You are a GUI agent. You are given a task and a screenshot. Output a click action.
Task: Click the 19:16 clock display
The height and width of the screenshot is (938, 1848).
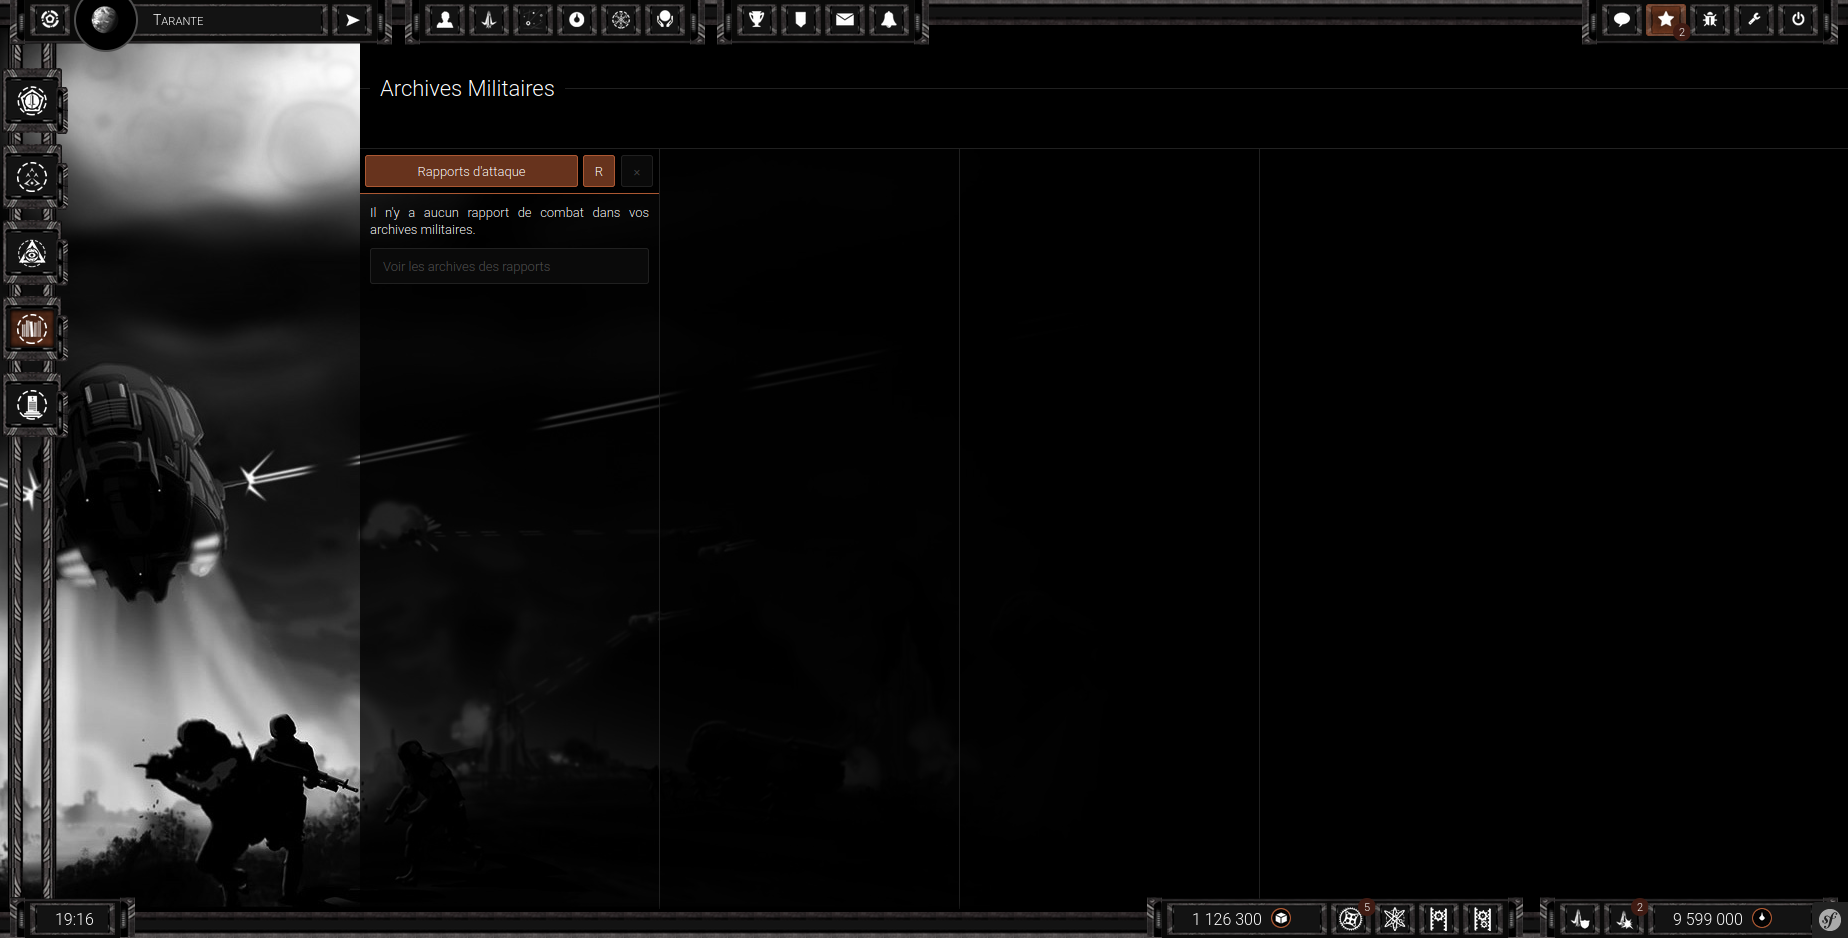pos(74,919)
